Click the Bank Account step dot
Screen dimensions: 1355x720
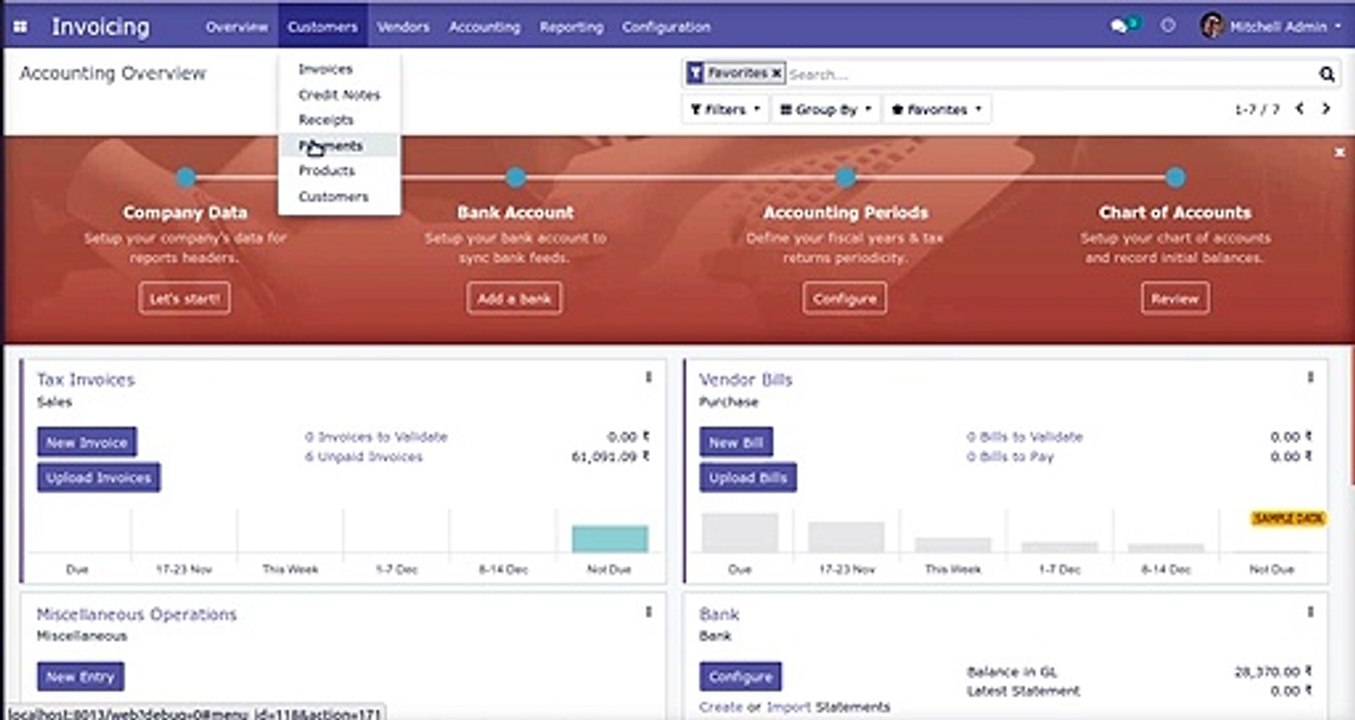point(515,178)
